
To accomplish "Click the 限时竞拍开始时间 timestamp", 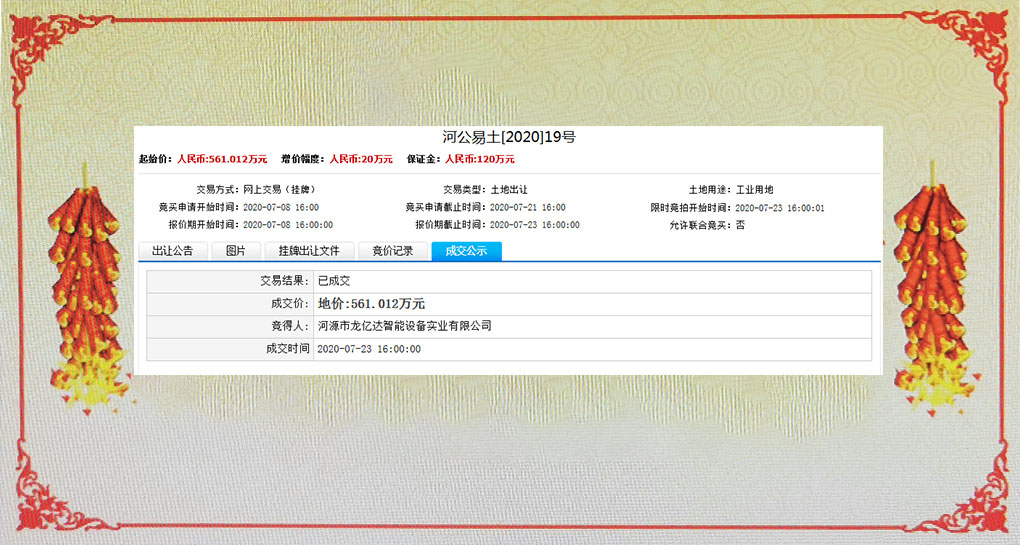I will (x=779, y=208).
